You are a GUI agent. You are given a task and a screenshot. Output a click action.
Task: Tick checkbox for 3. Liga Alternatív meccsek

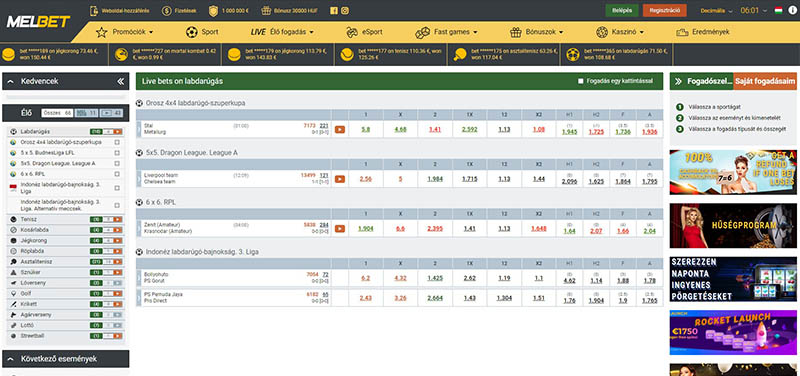click(117, 205)
